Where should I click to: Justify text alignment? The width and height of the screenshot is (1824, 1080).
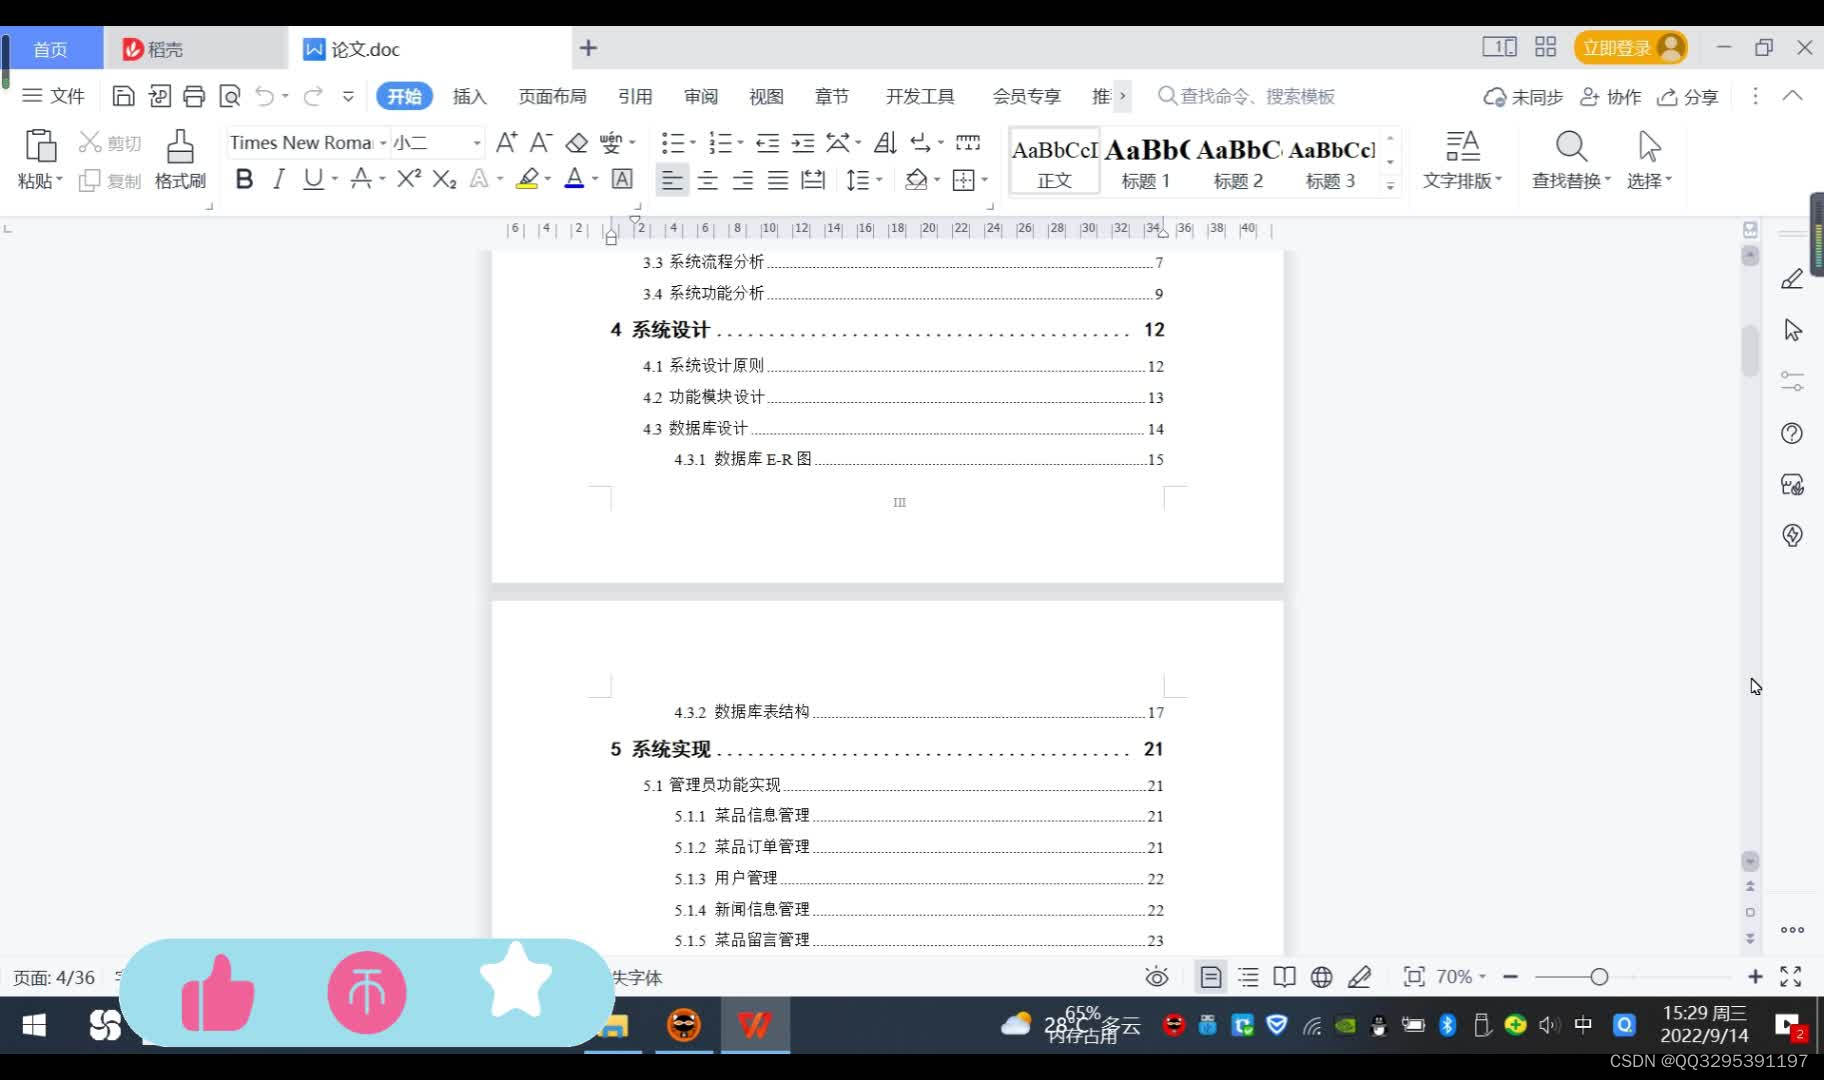tap(778, 180)
